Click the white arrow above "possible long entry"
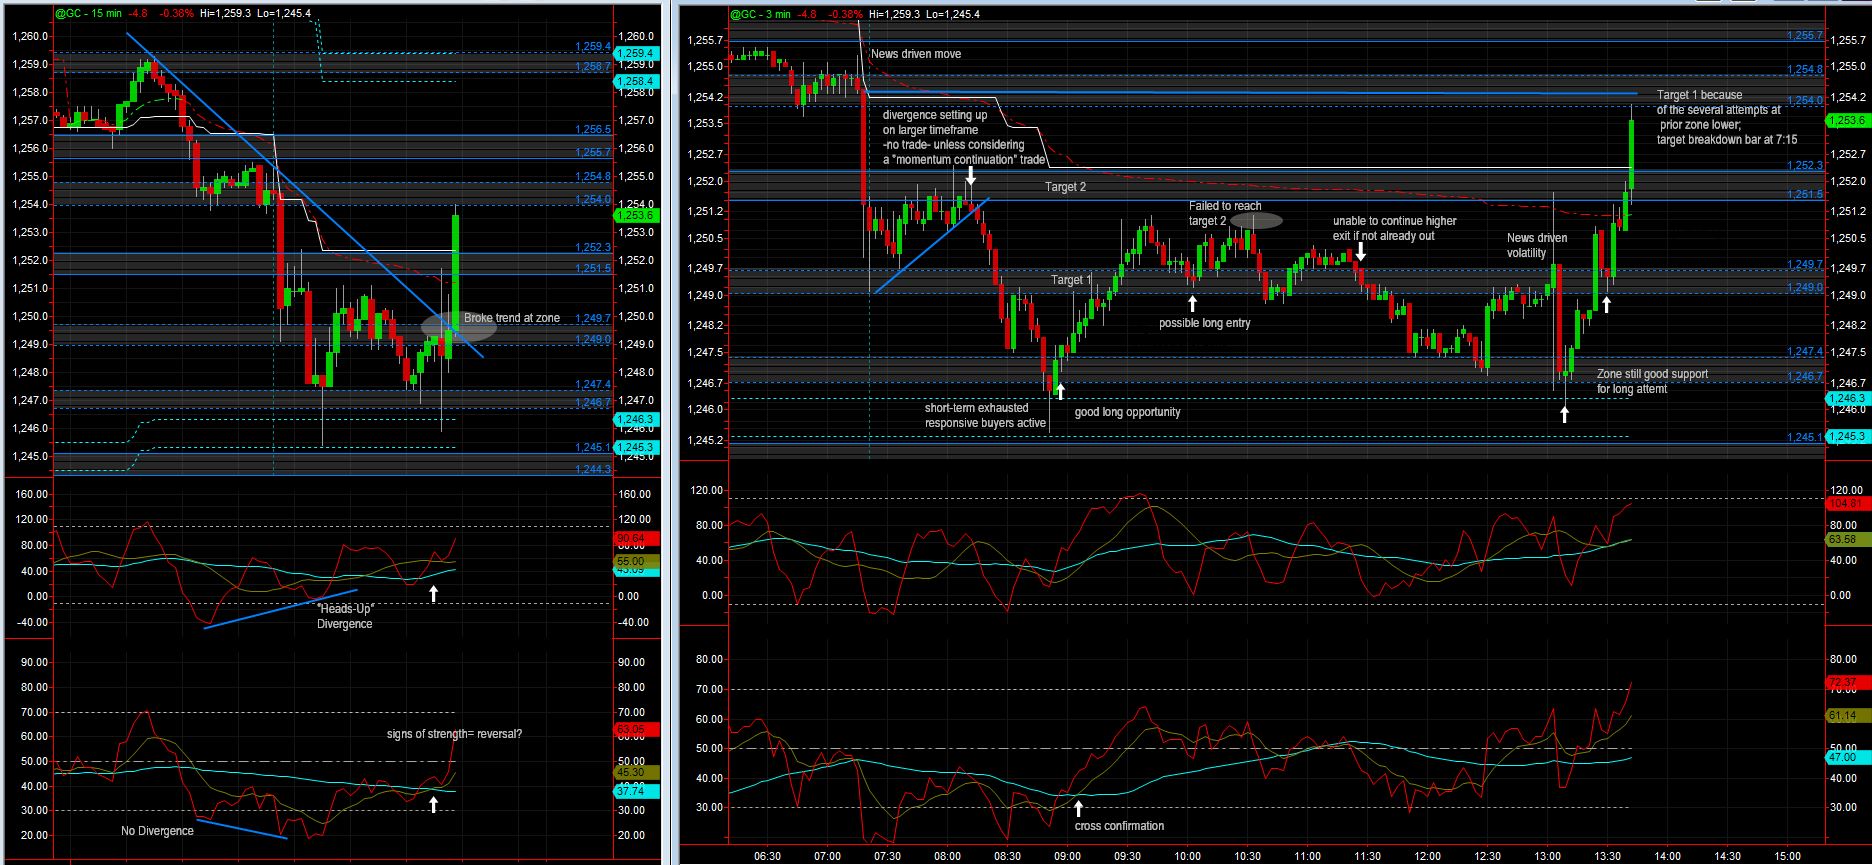The image size is (1872, 865). coord(1193,303)
